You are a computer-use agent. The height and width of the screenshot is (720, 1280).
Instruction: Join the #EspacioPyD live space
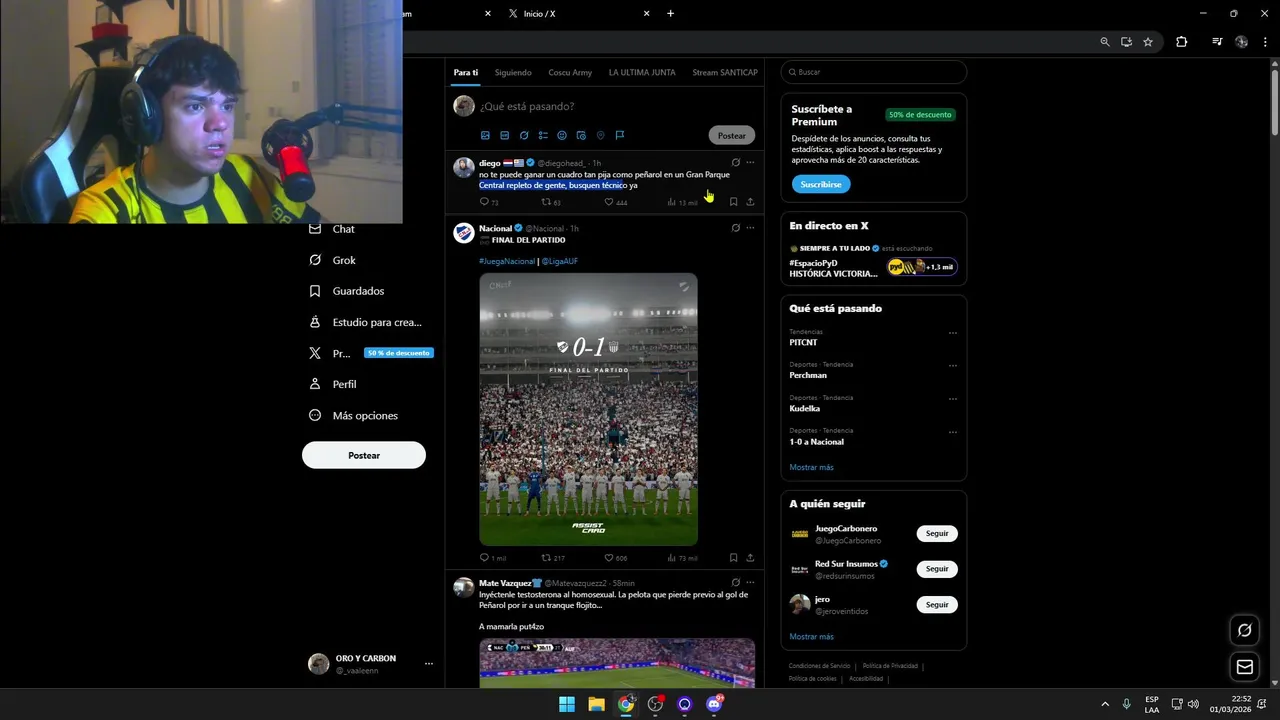(873, 261)
